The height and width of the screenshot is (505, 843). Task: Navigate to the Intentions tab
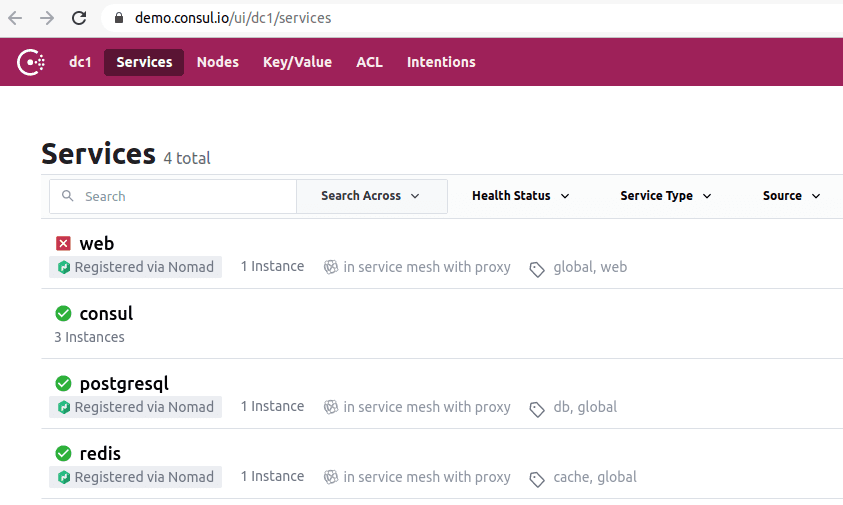tap(441, 62)
